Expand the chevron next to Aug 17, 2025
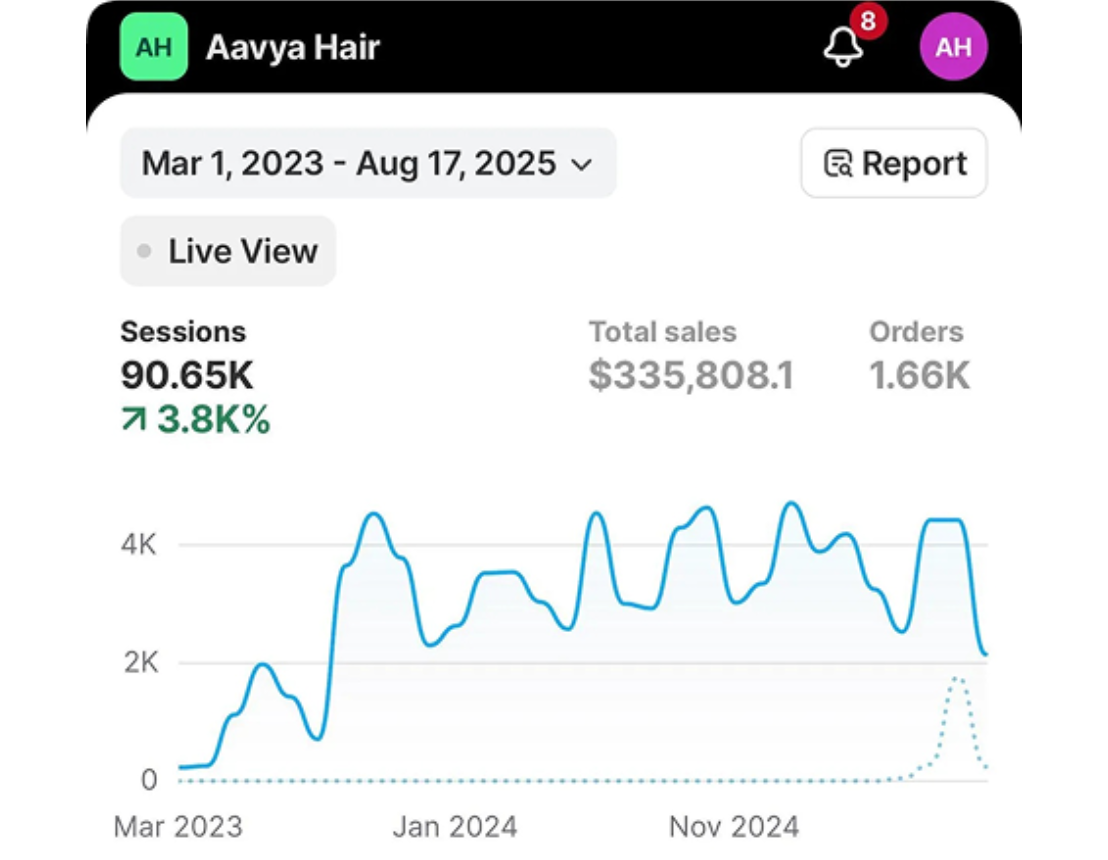Image resolution: width=1108 pixels, height=860 pixels. point(582,165)
